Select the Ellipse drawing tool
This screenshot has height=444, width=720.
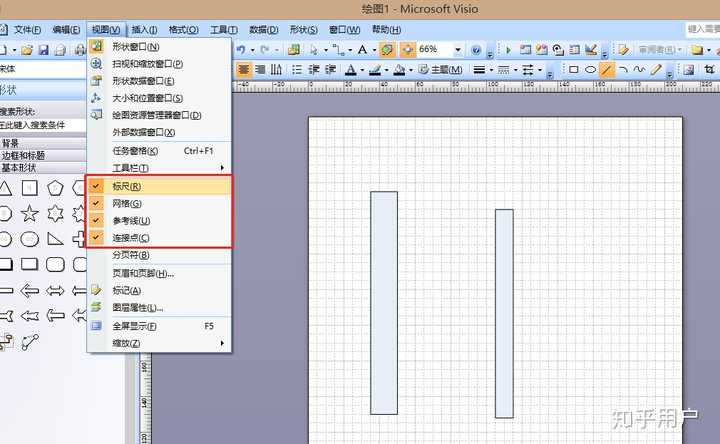tap(591, 70)
